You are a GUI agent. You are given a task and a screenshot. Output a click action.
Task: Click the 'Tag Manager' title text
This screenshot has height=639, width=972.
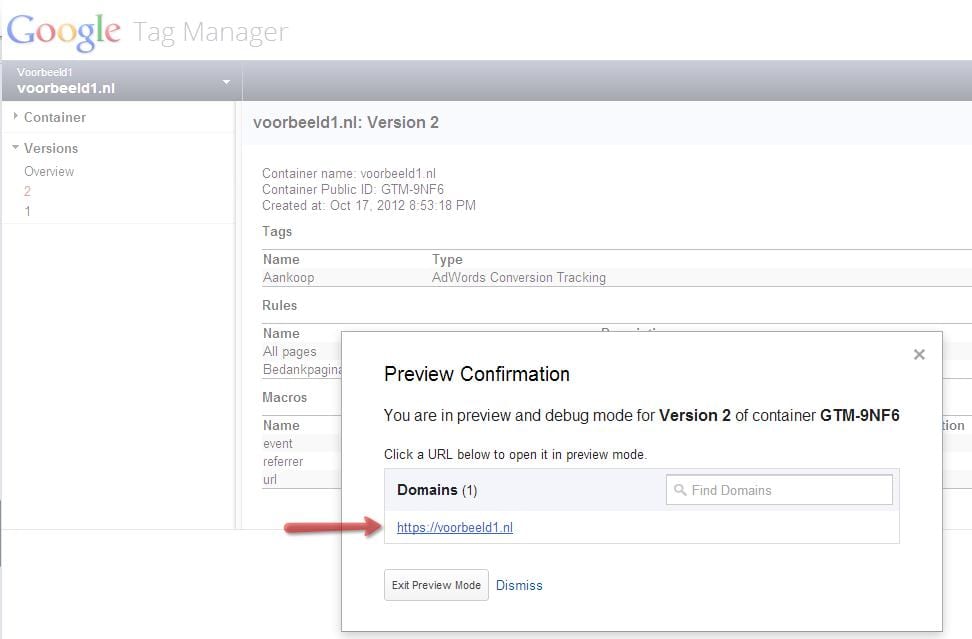coord(211,32)
